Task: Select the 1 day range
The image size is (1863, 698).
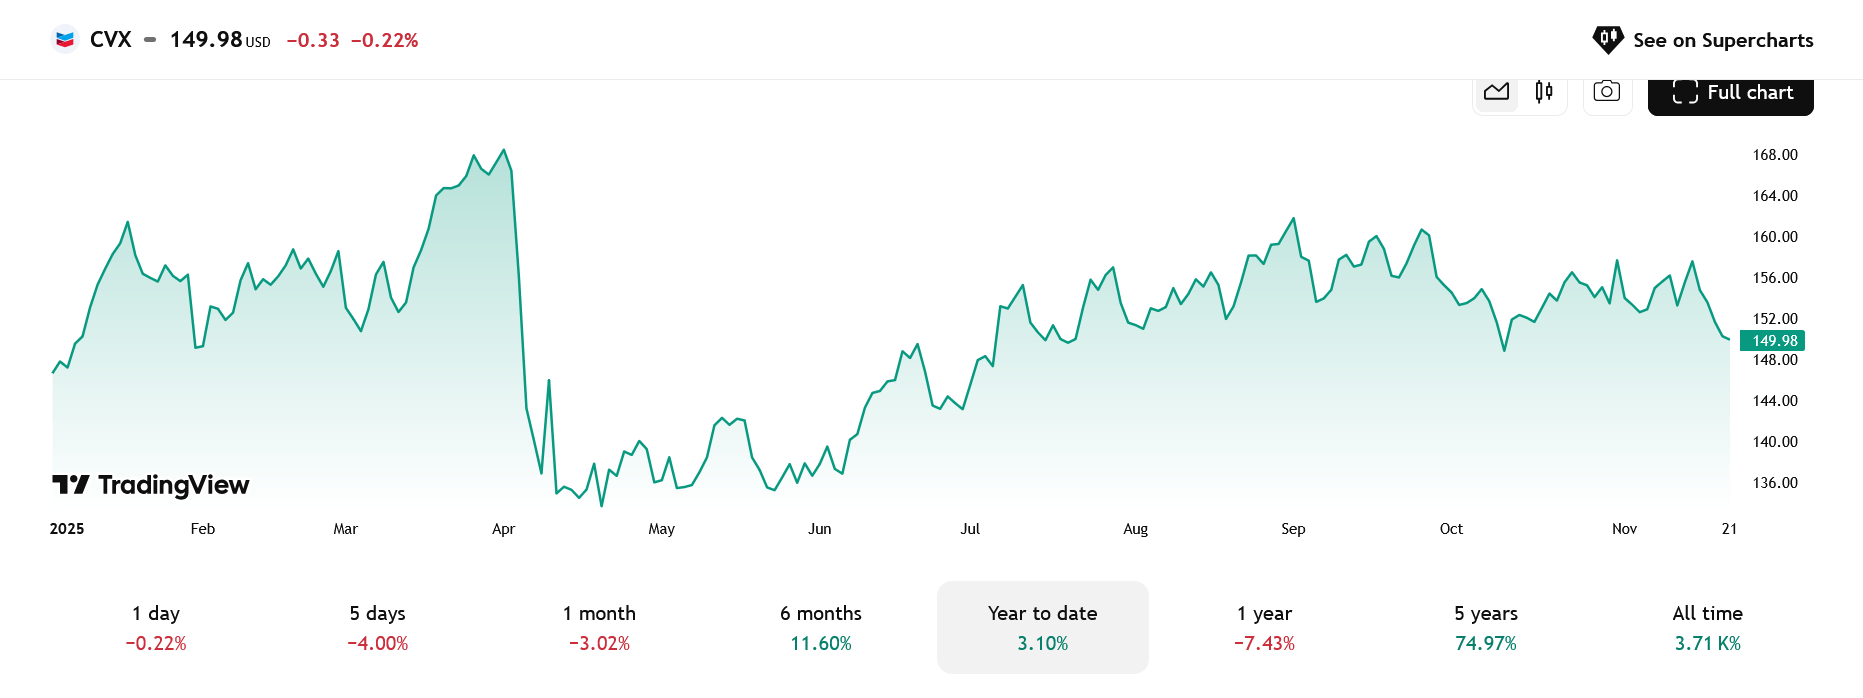Action: 156,627
